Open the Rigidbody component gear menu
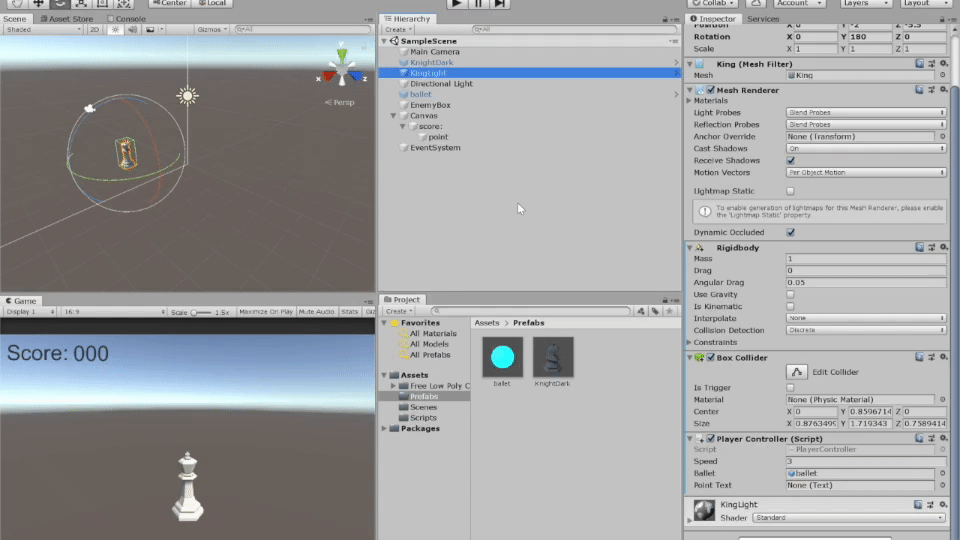Viewport: 960px width, 540px height. (942, 247)
